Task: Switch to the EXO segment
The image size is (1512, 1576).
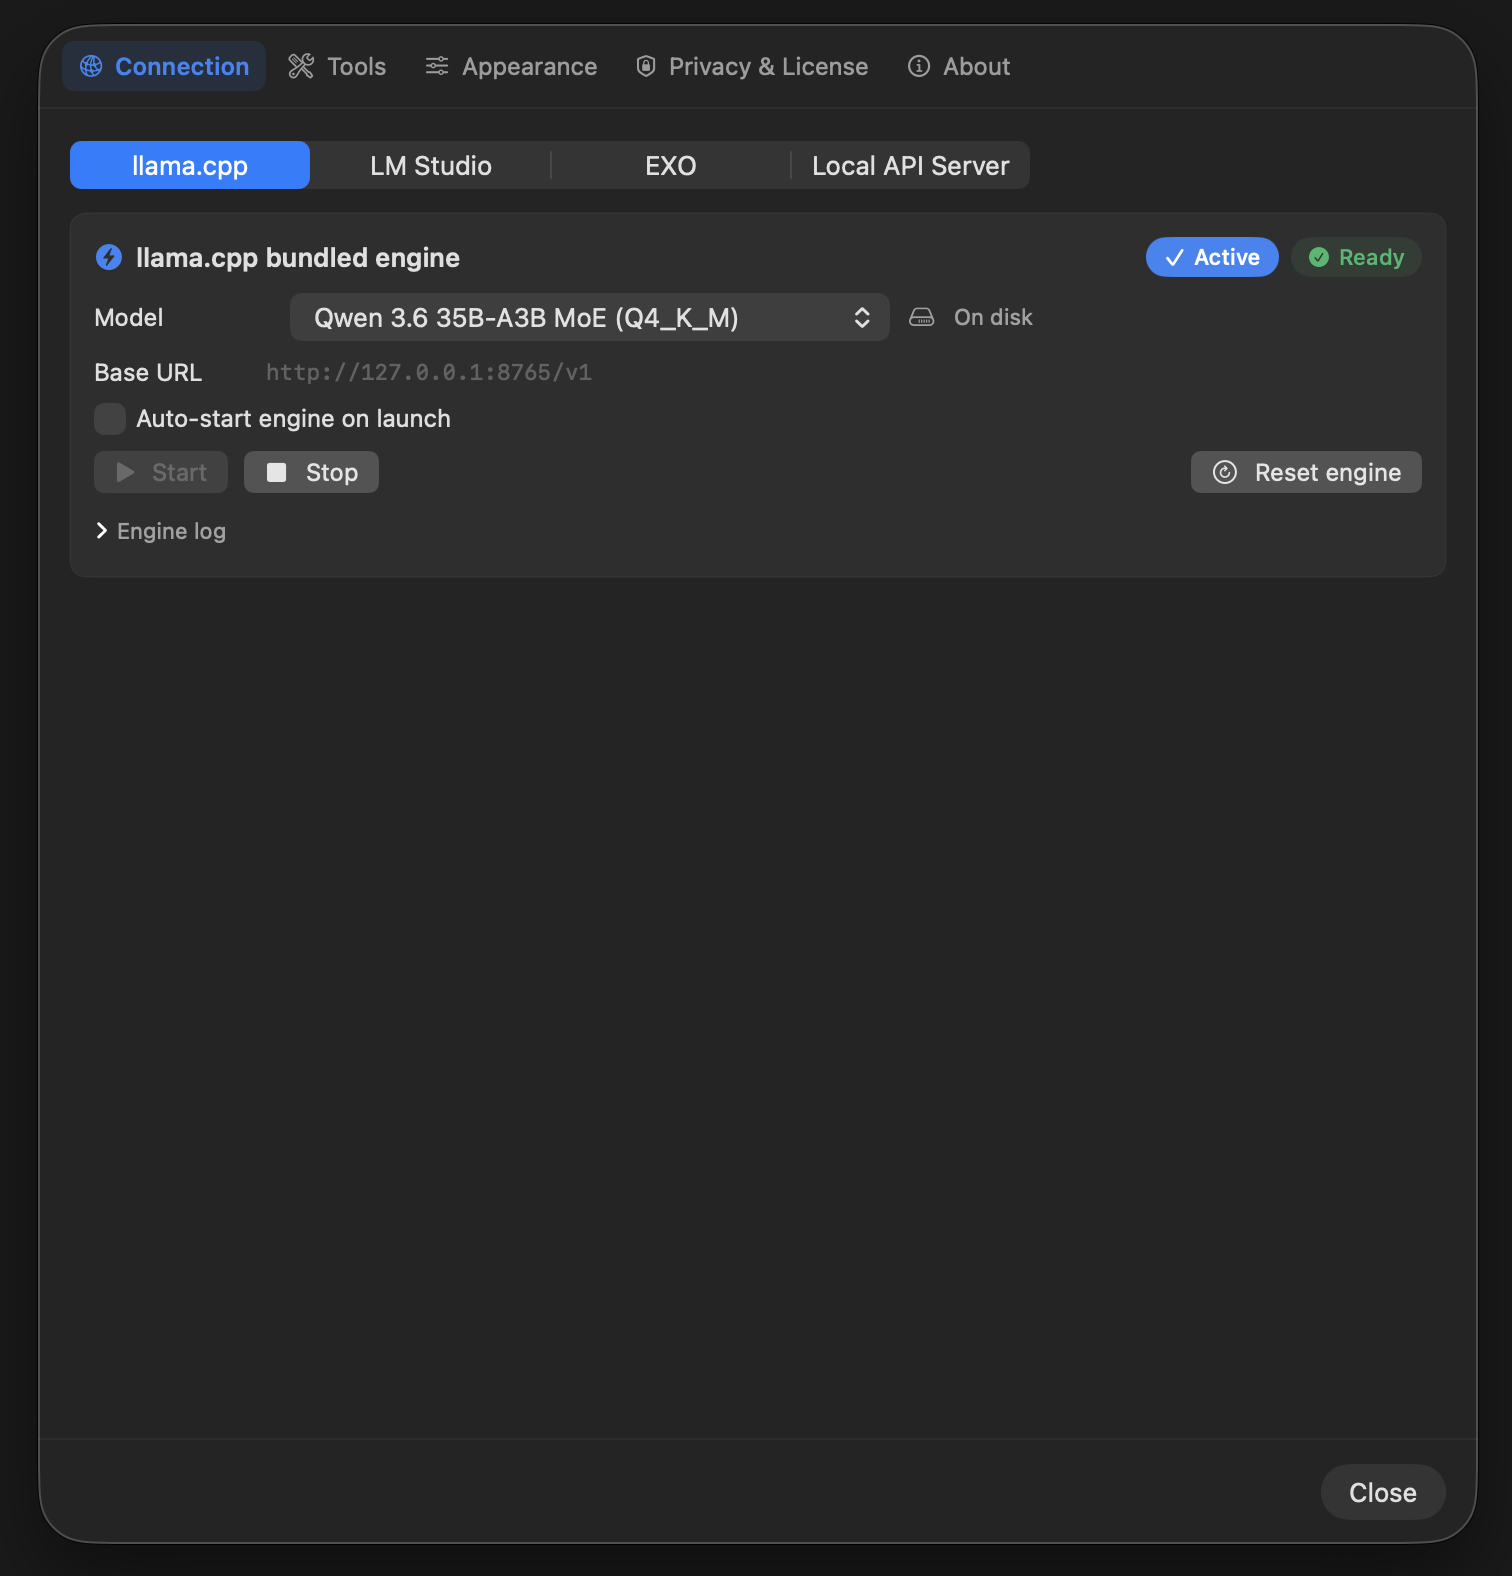Action: [x=670, y=165]
